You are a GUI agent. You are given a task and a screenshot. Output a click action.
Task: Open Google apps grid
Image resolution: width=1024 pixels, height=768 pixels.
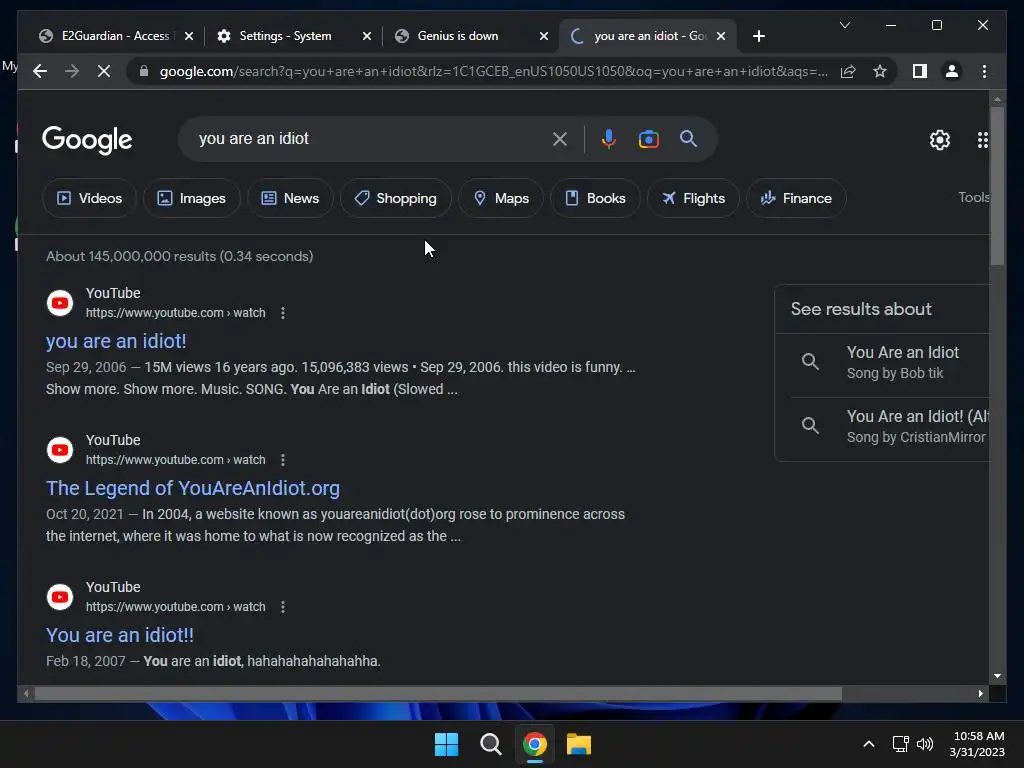pos(982,140)
